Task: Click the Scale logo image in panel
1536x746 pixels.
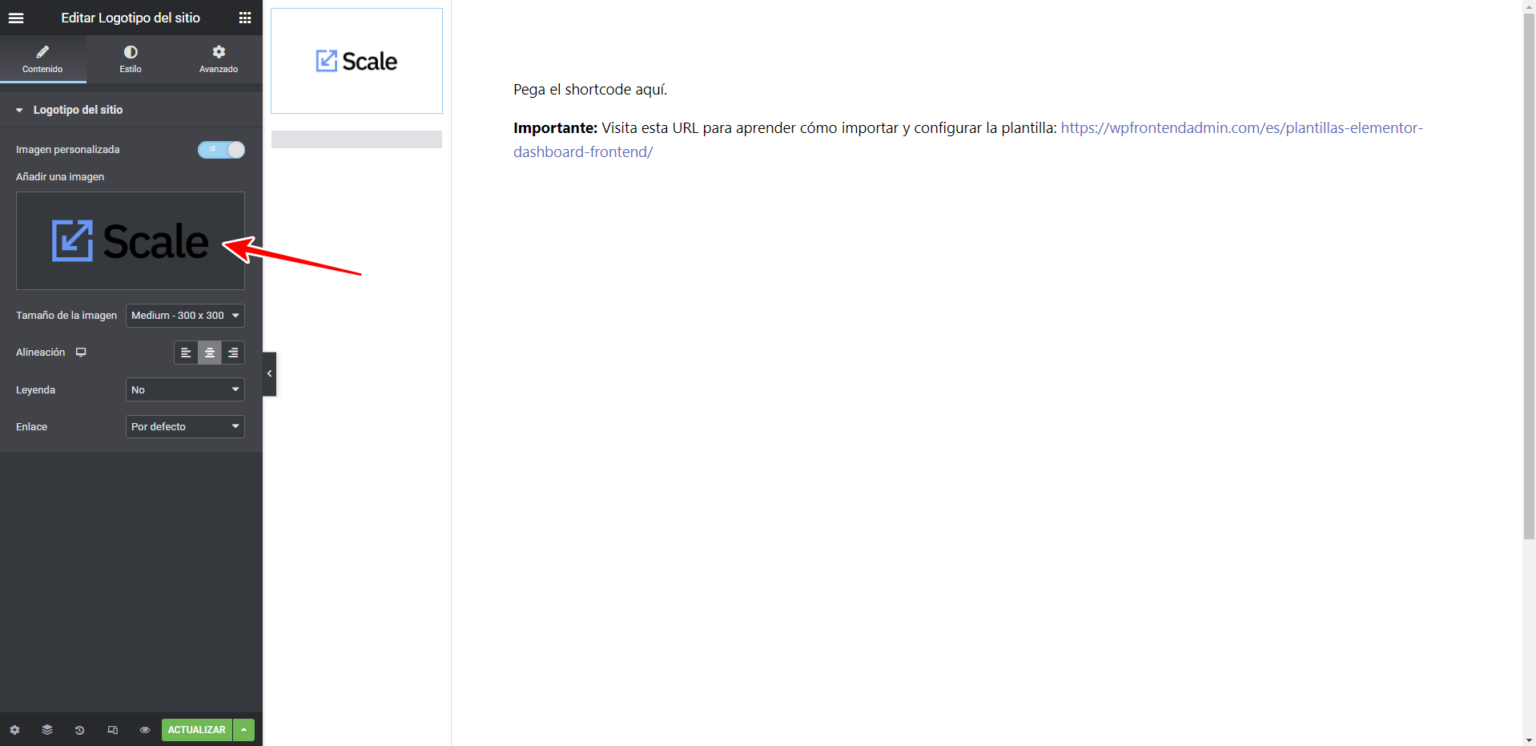Action: pos(130,241)
